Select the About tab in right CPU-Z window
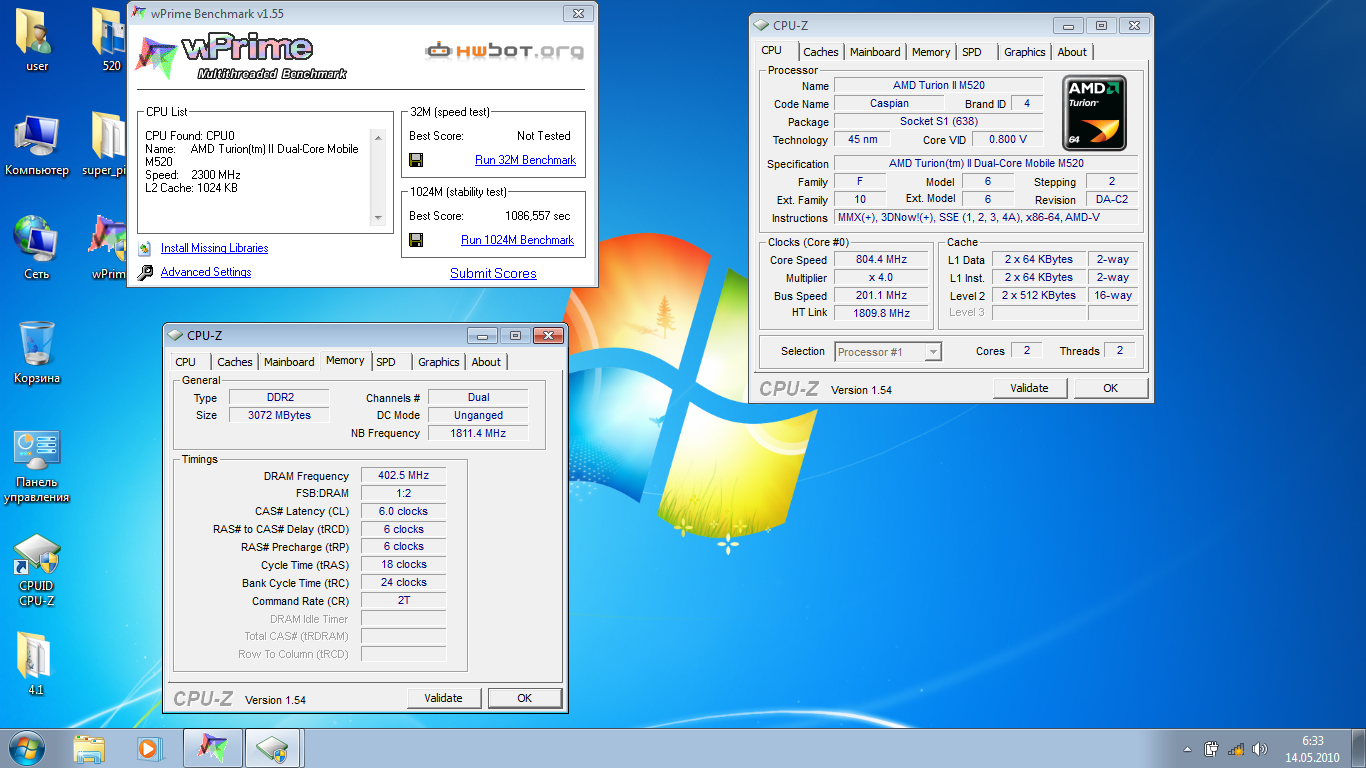The image size is (1366, 768). (1072, 52)
